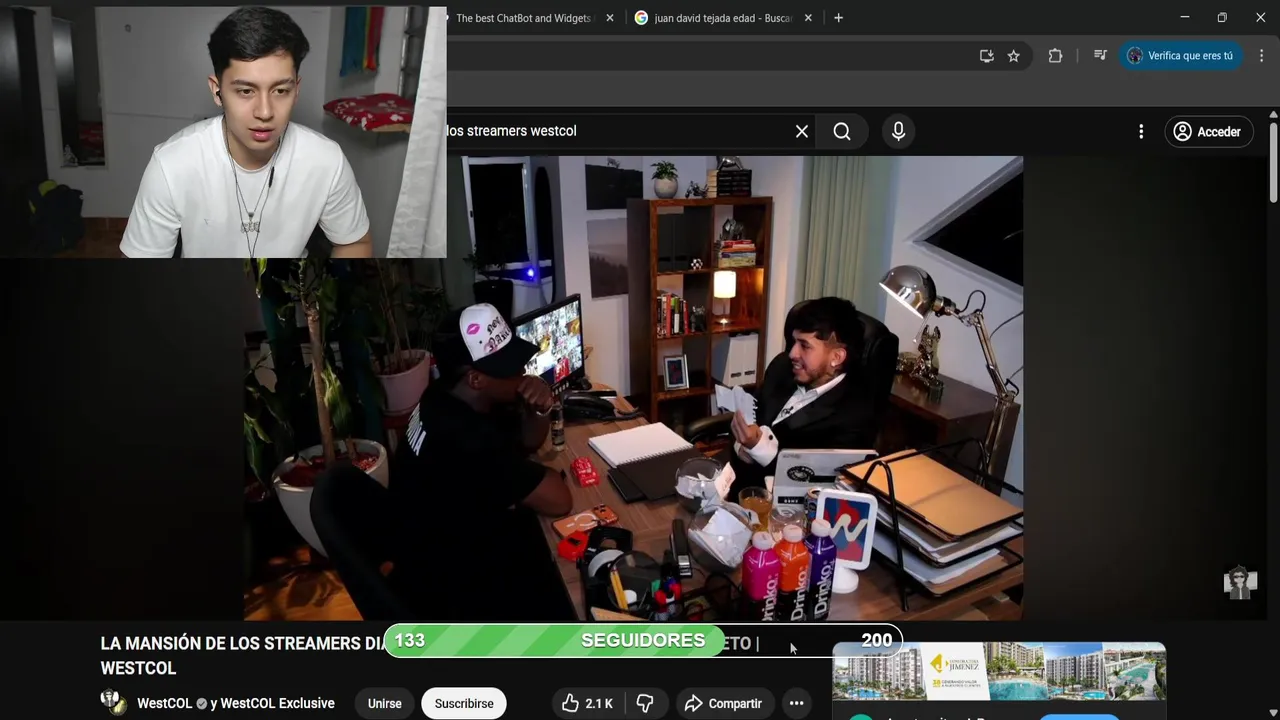This screenshot has width=1280, height=720.
Task: Click the Compartir share button
Action: tap(723, 704)
